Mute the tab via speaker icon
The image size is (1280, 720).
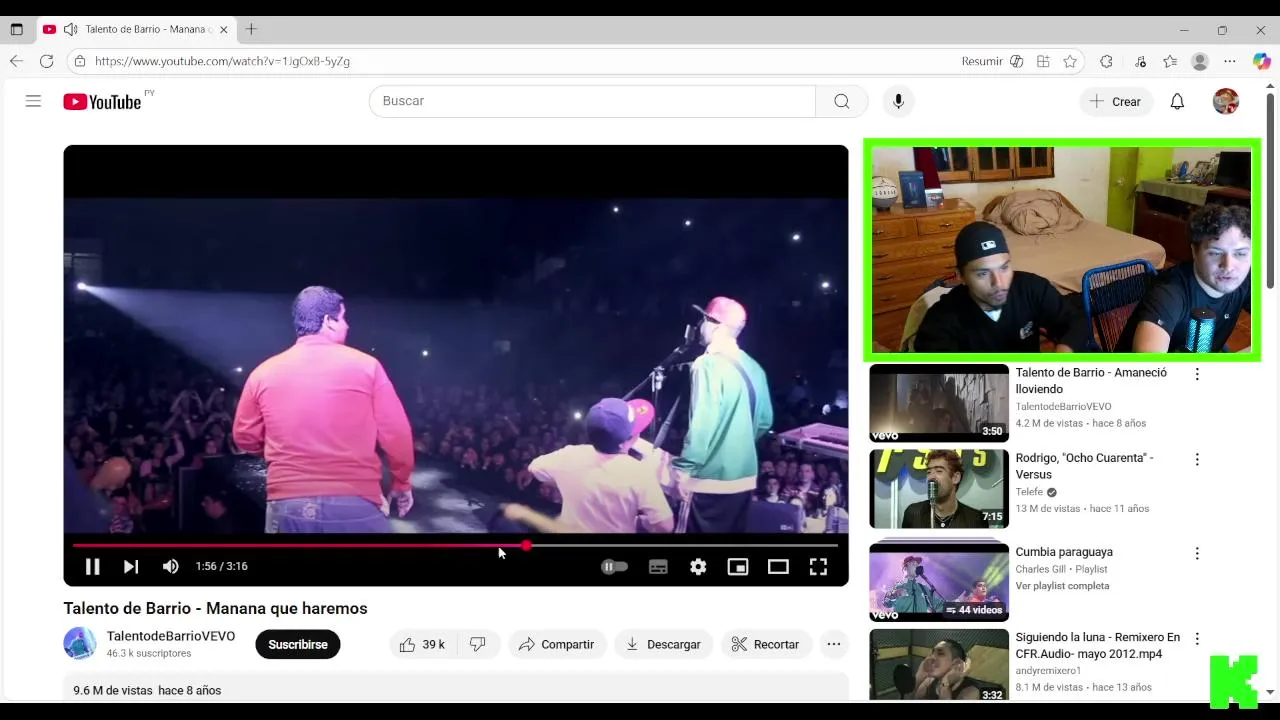[70, 29]
